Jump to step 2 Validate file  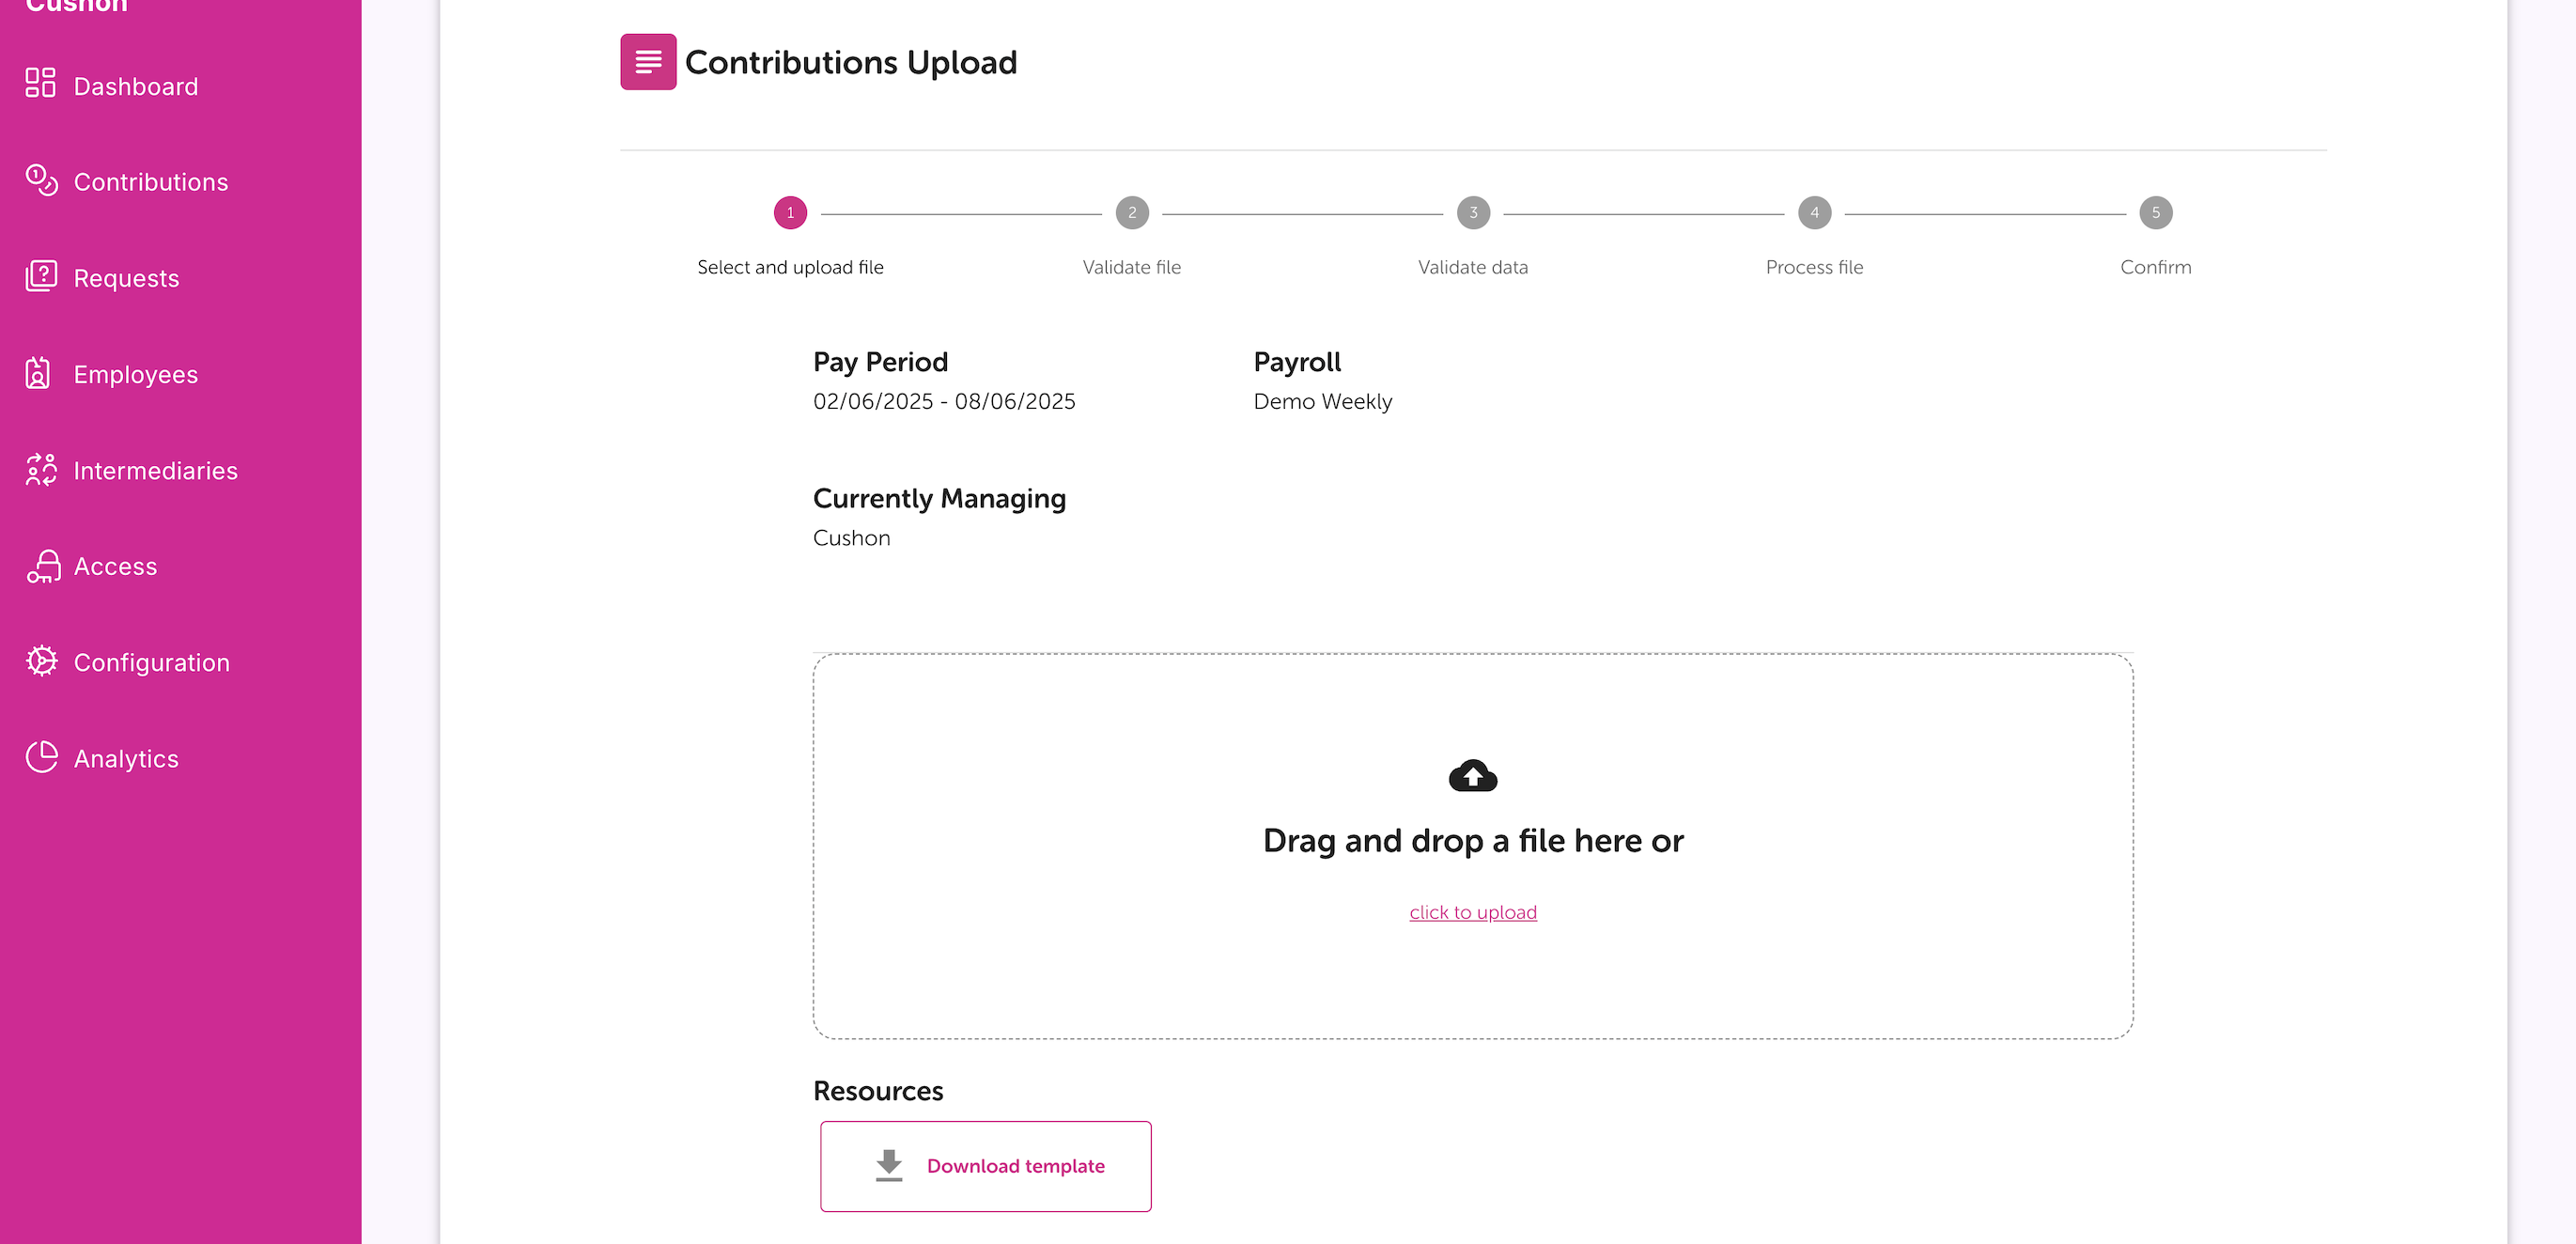point(1131,212)
